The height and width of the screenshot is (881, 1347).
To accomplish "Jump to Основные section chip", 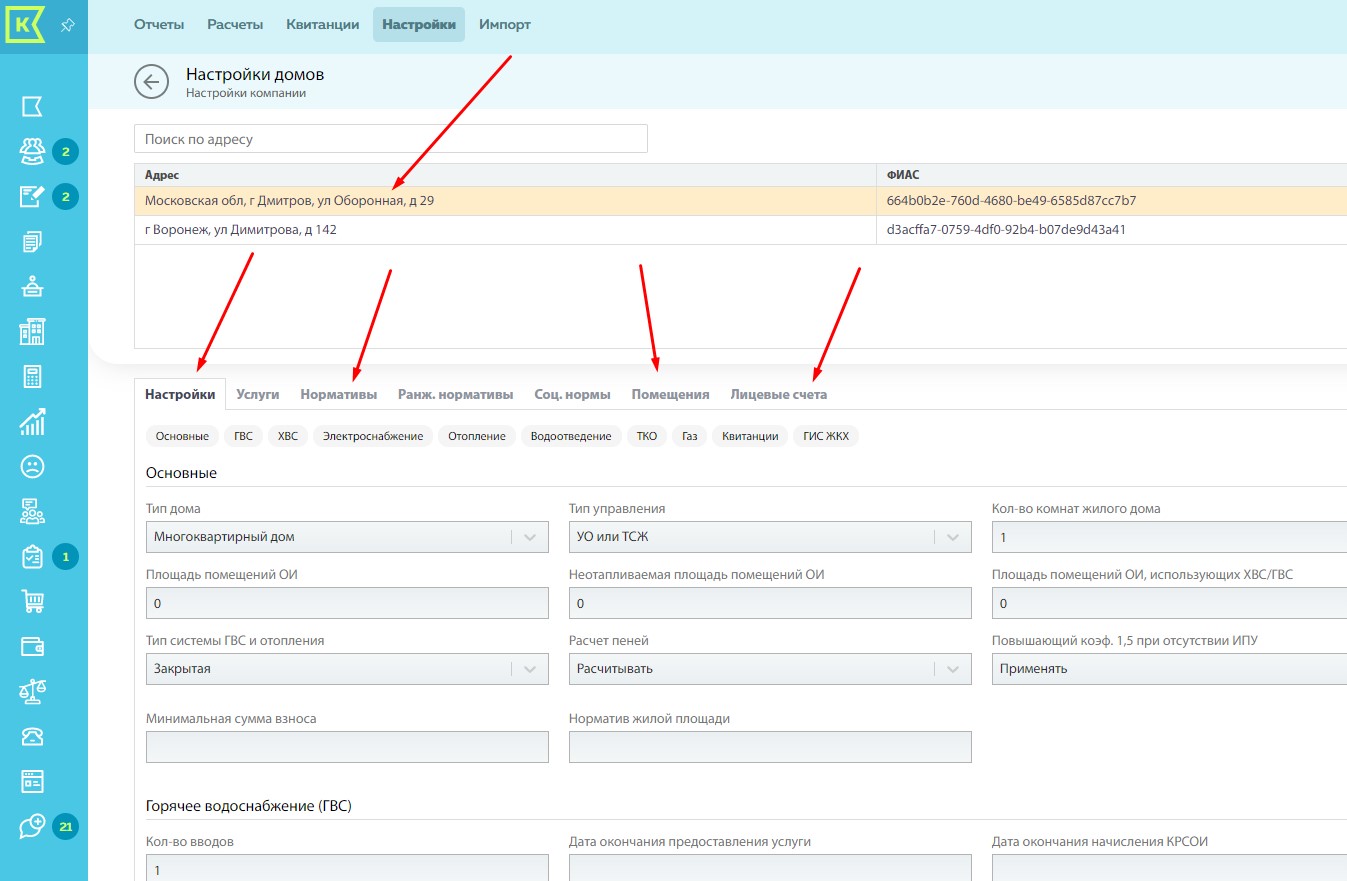I will pyautogui.click(x=182, y=436).
